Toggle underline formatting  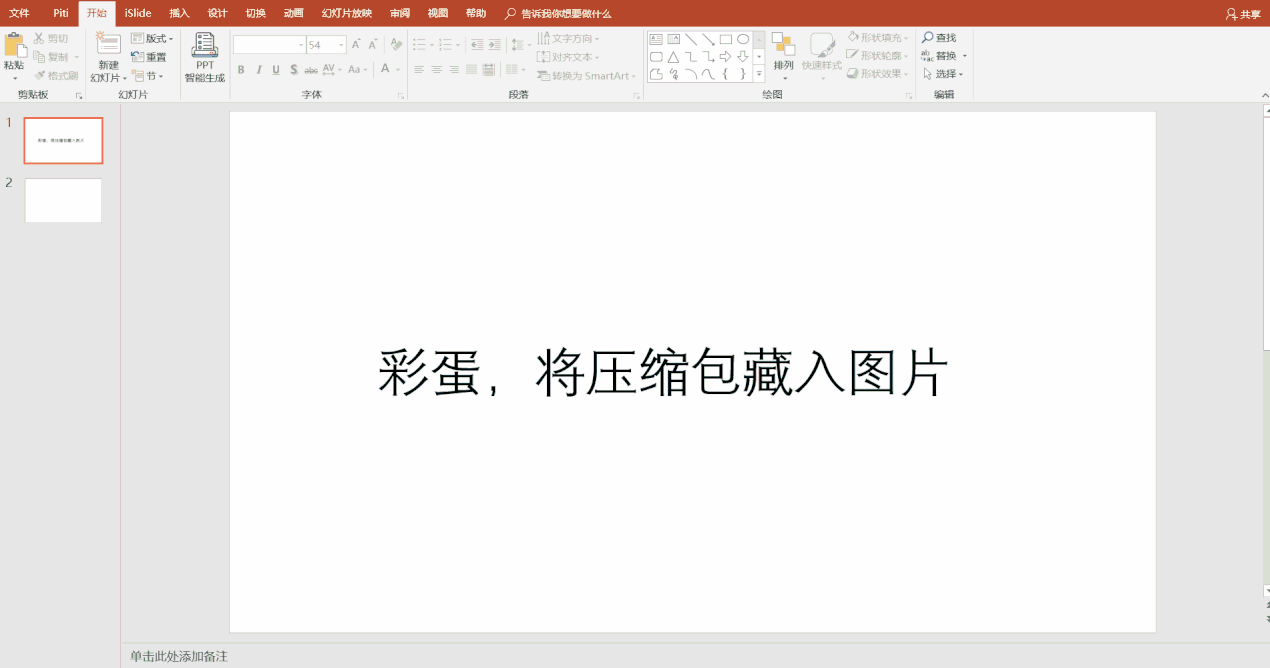276,70
